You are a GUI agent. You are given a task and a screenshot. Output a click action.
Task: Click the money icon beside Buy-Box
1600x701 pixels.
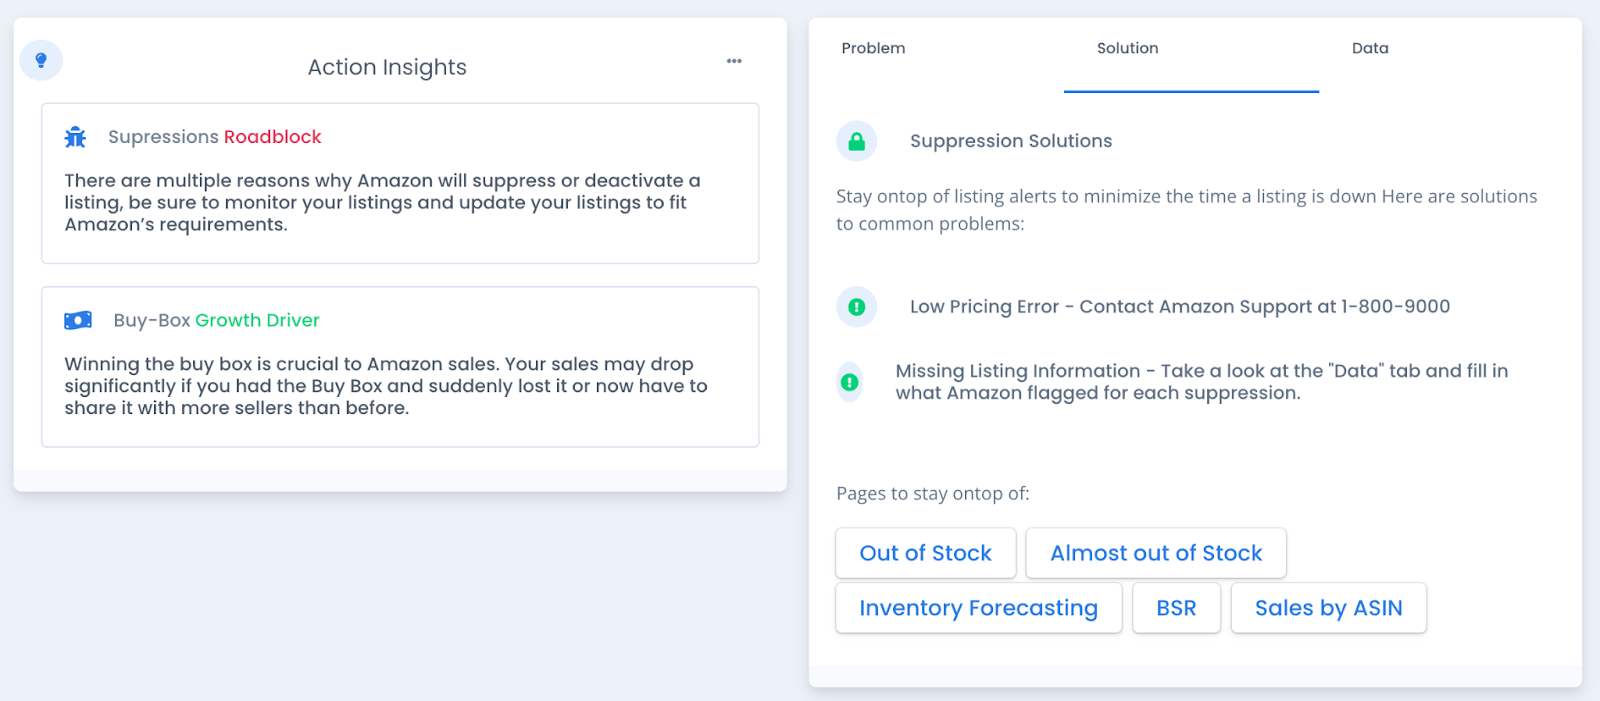tap(78, 320)
